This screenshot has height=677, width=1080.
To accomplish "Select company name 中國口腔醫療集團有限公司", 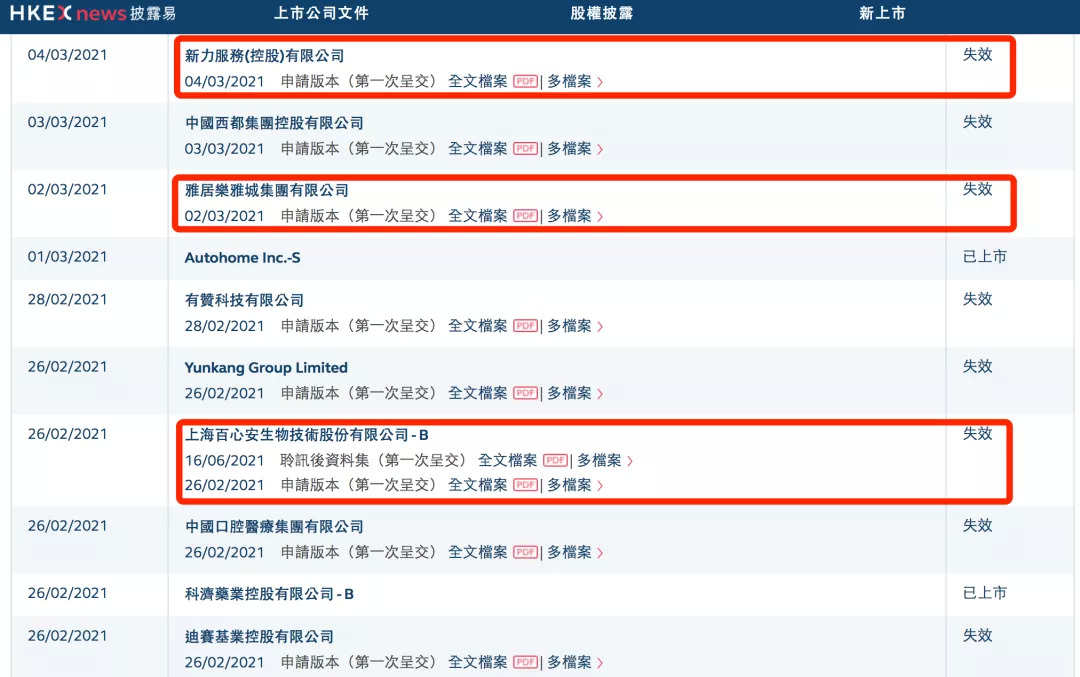I will tap(274, 527).
